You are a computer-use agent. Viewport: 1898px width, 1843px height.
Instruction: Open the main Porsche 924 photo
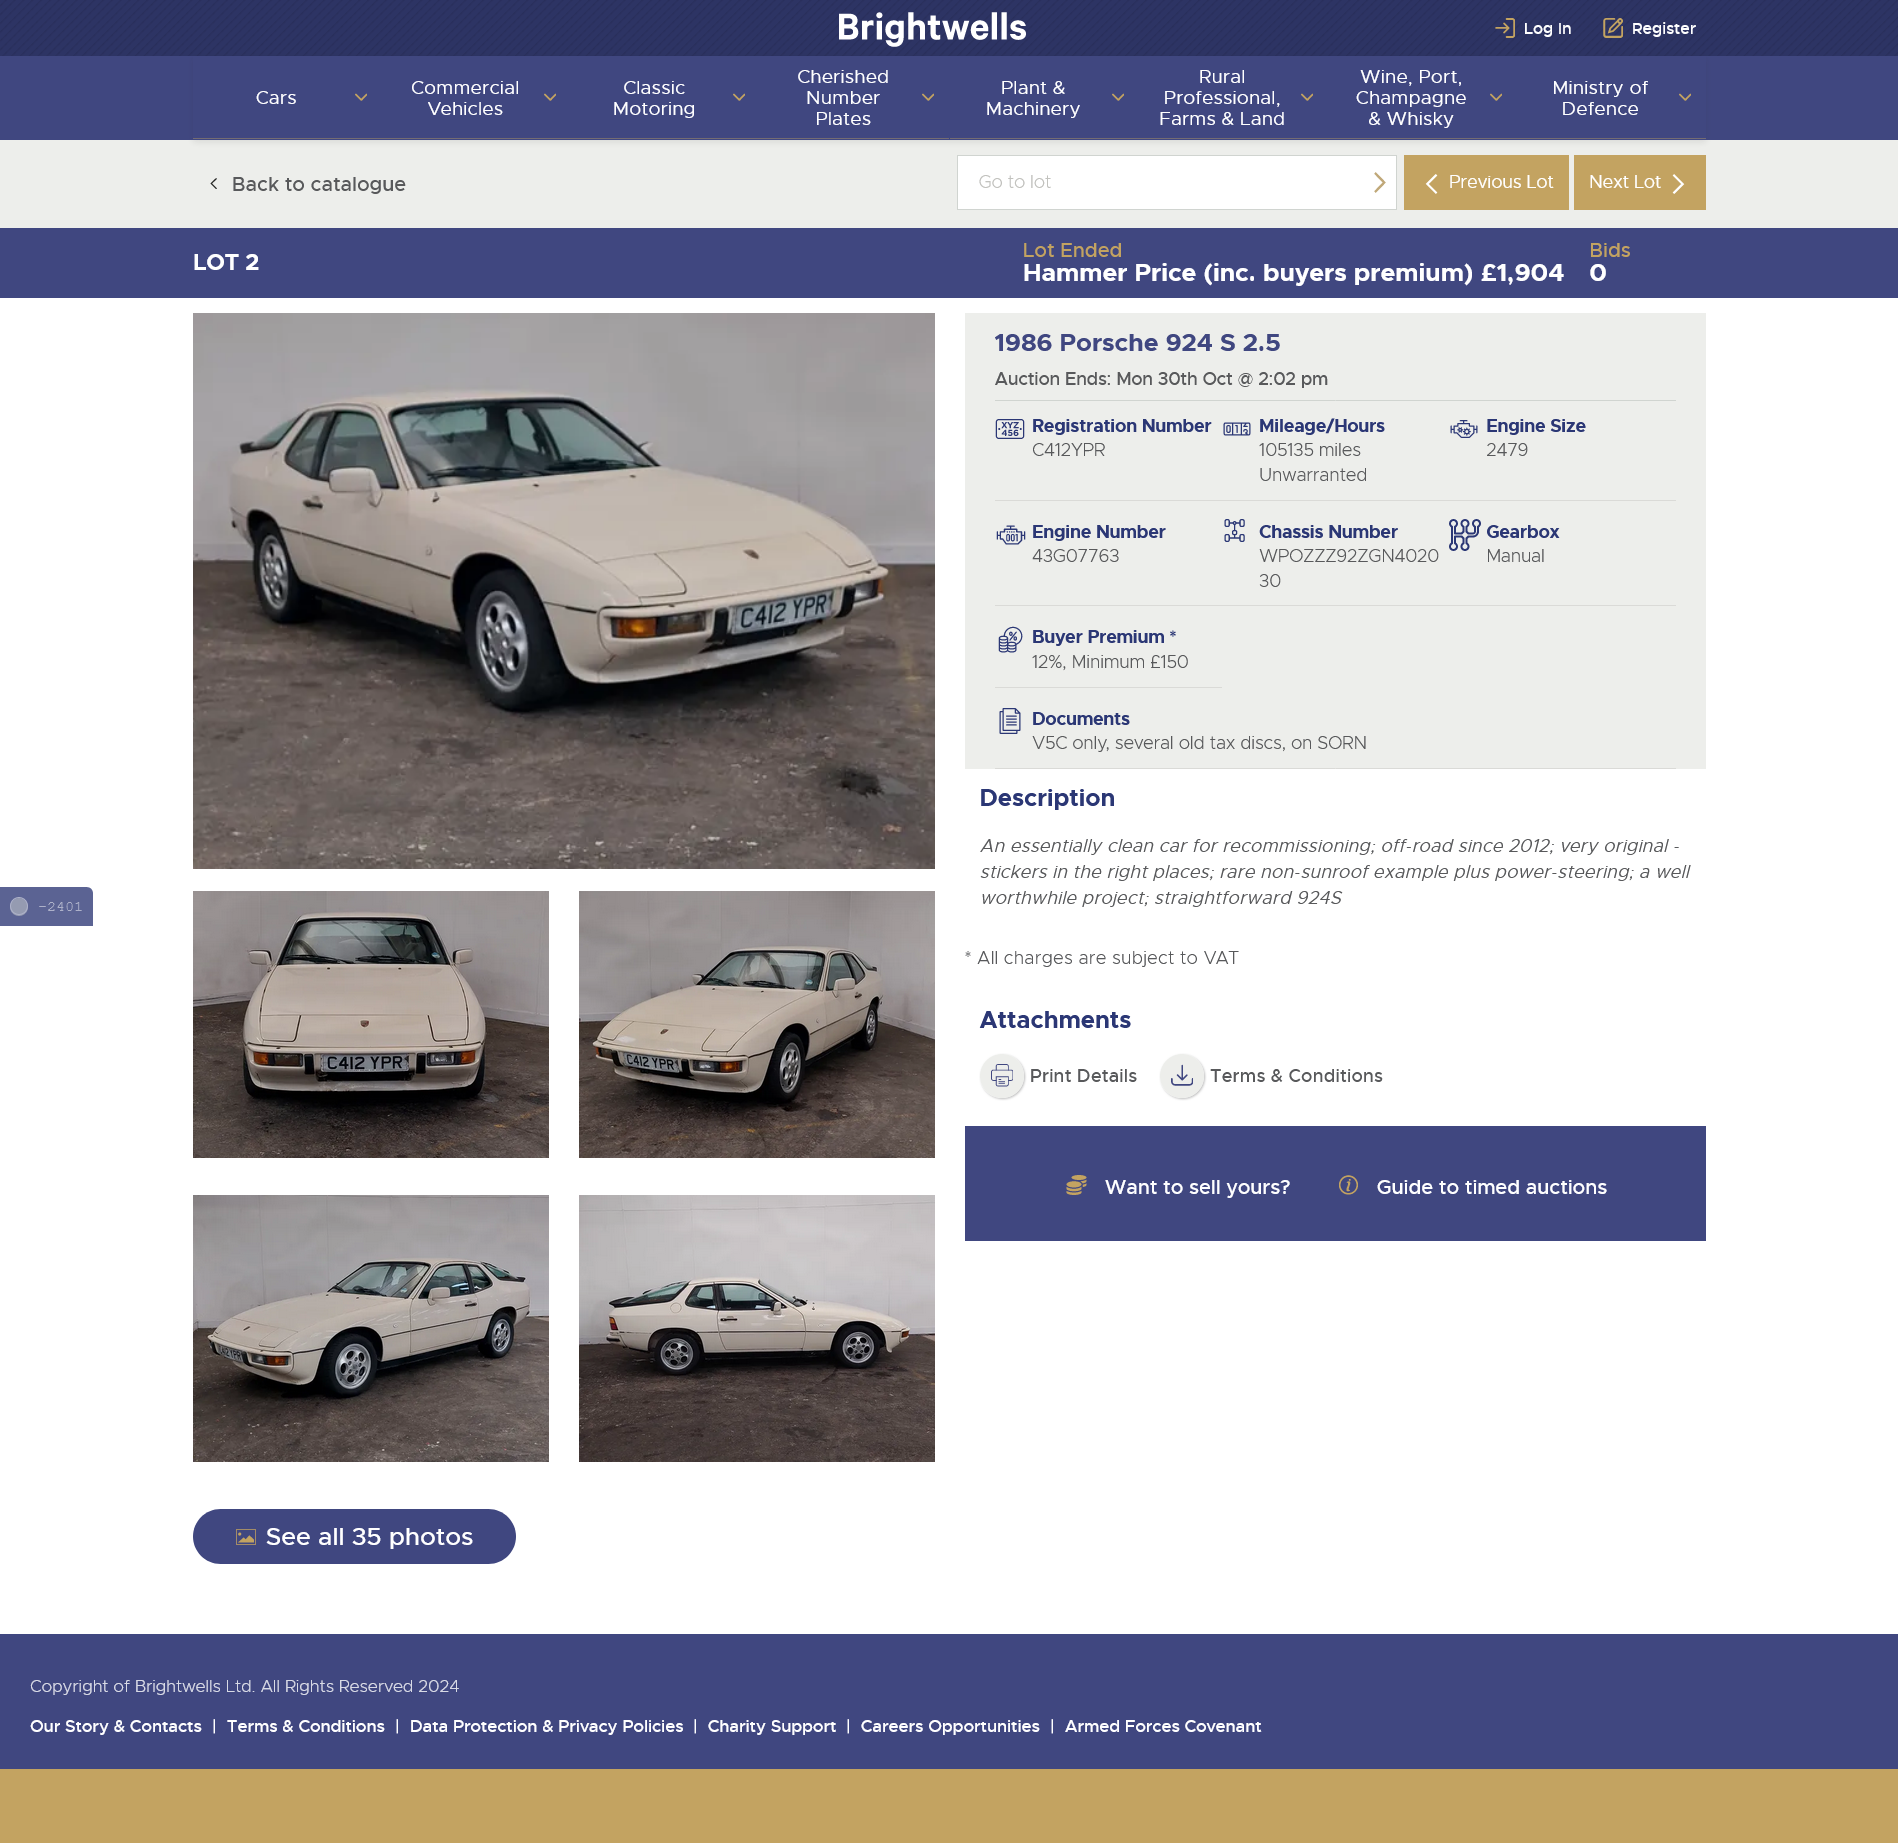564,591
